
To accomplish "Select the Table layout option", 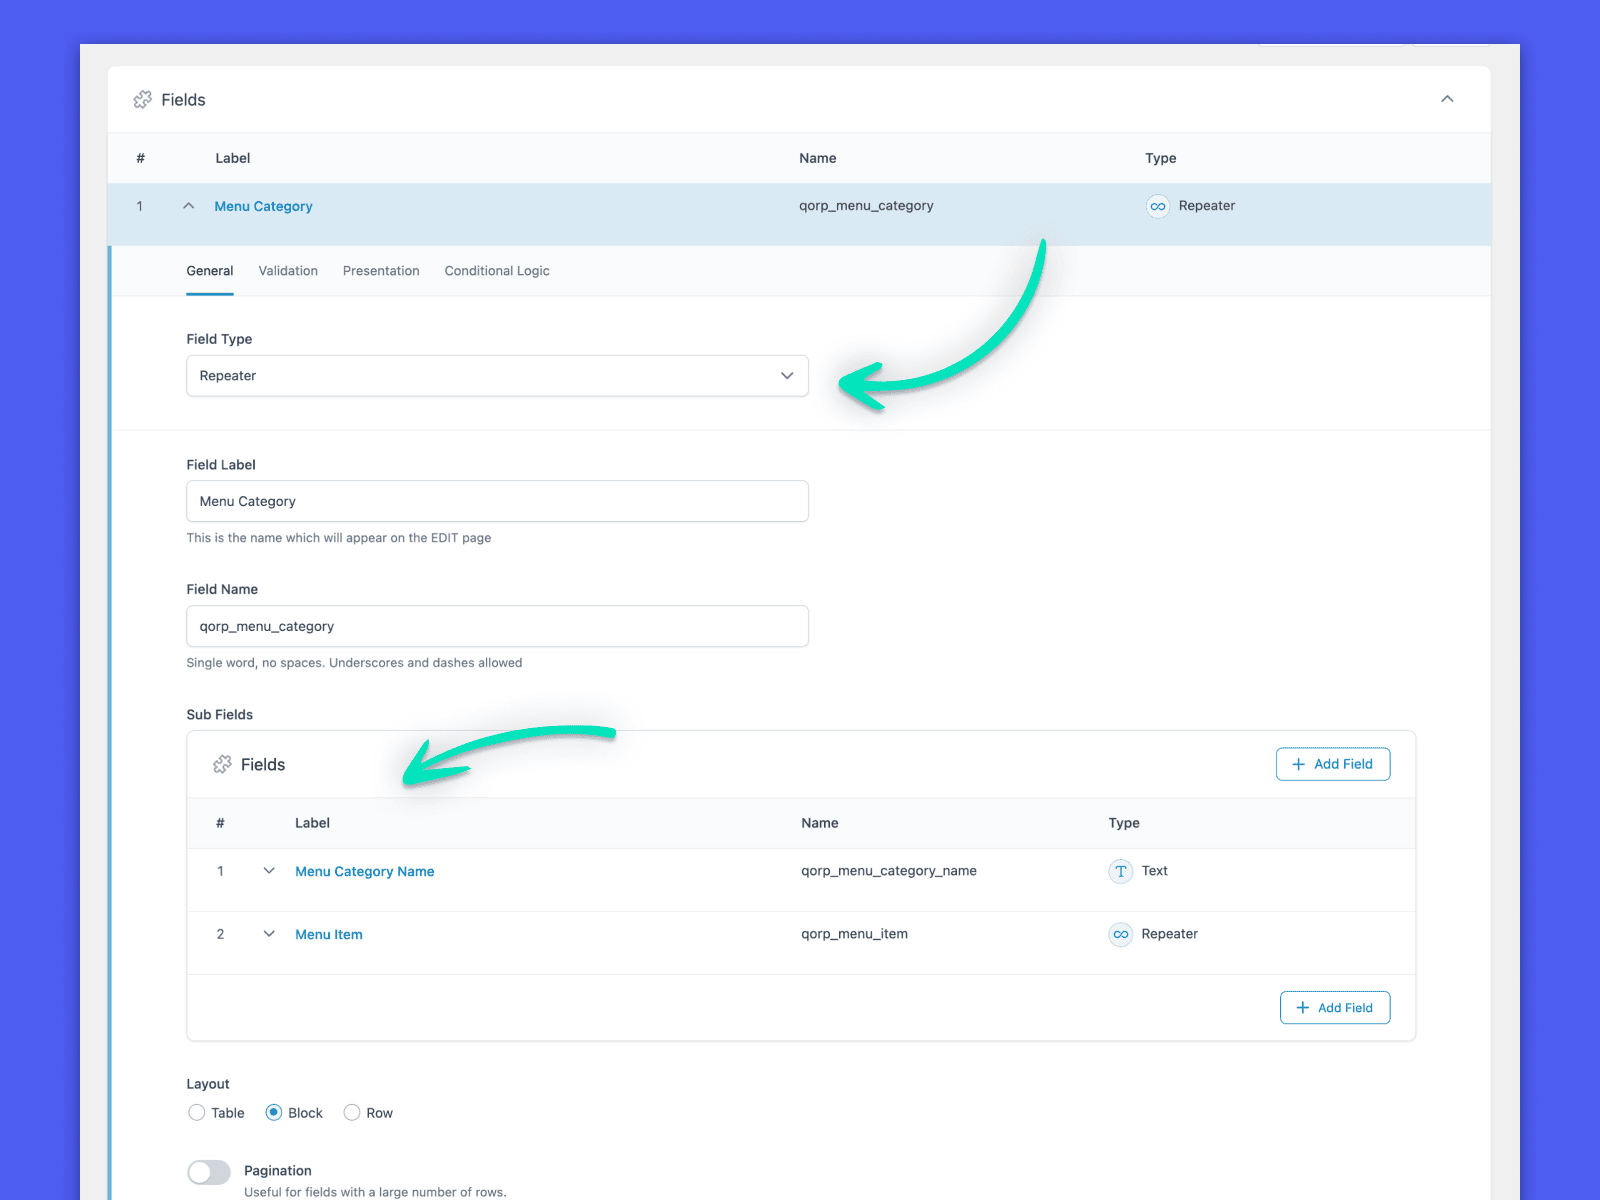I will point(197,1113).
